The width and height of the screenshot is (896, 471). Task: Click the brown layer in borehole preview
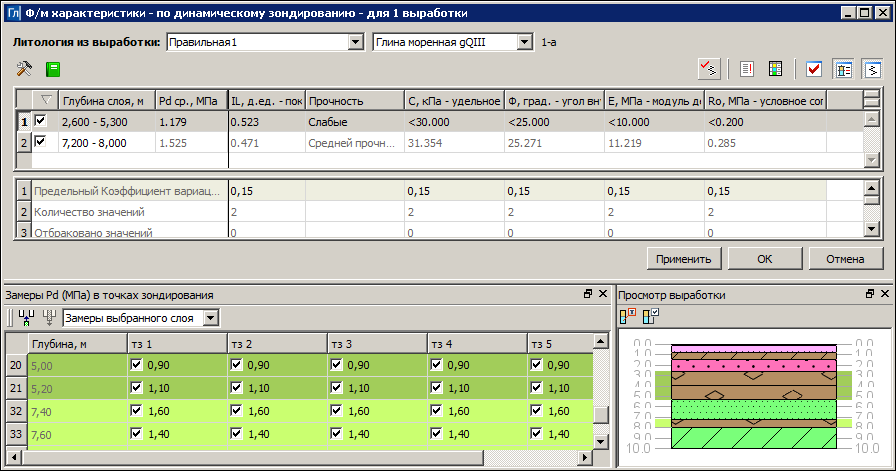[x=754, y=385]
